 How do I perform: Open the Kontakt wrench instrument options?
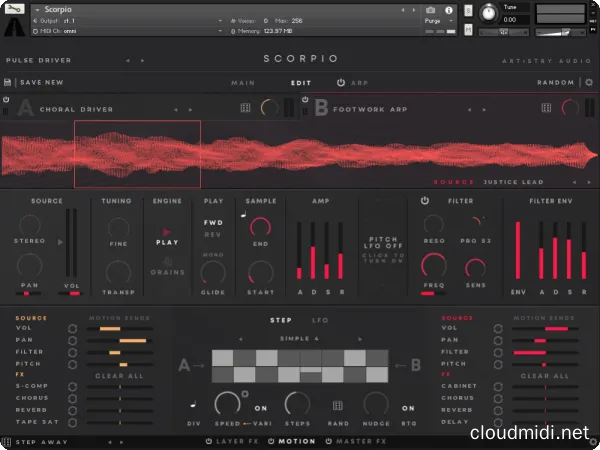click(x=15, y=8)
